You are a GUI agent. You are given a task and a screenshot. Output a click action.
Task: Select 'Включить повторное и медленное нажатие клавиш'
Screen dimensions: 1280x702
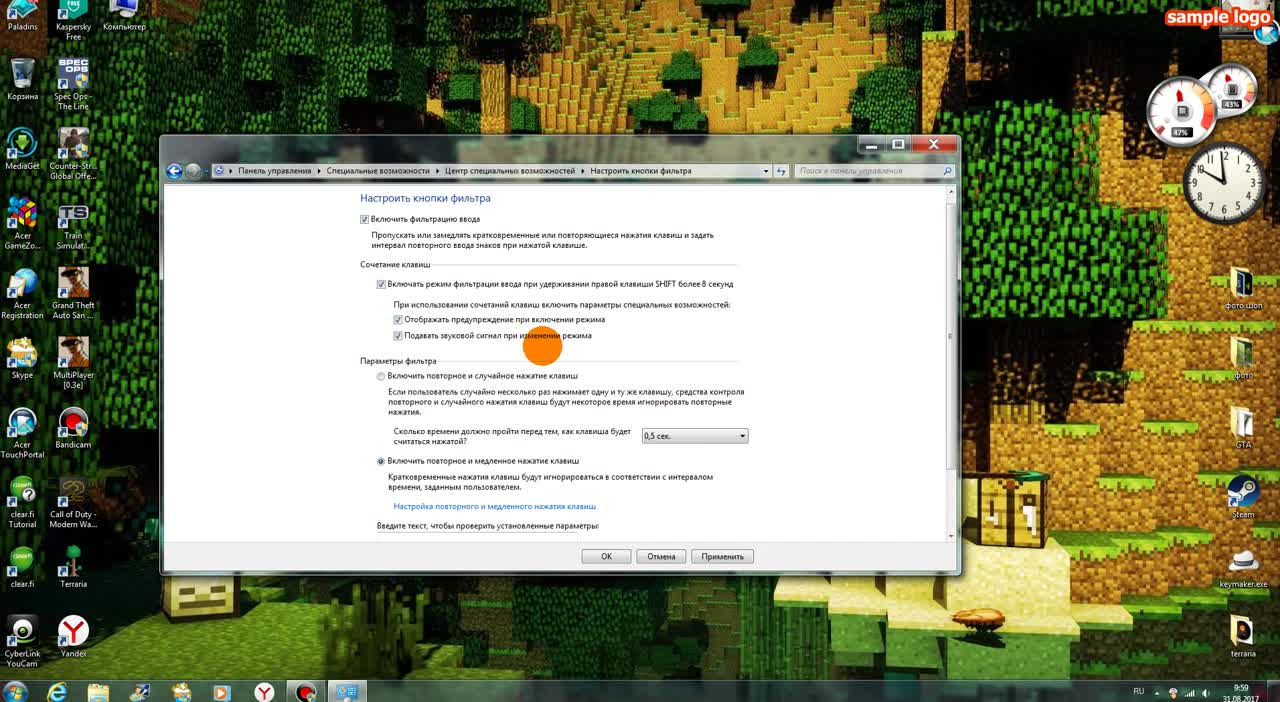coord(381,461)
